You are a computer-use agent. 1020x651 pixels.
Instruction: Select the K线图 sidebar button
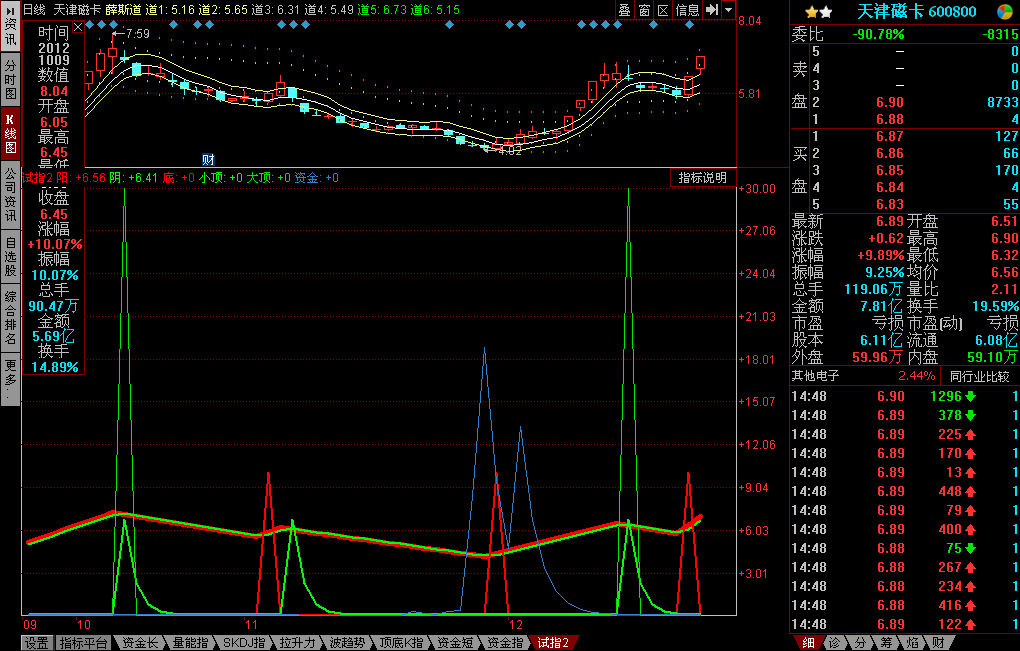(10, 133)
